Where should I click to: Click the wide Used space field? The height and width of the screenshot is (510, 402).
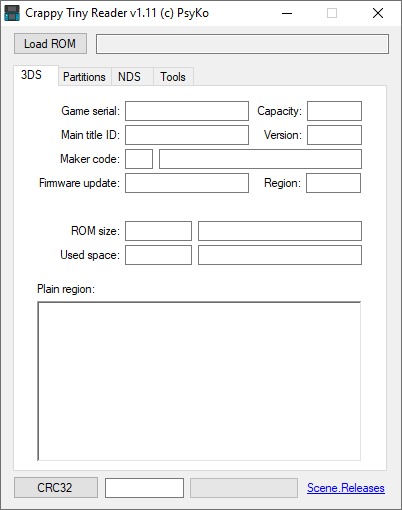pos(280,255)
